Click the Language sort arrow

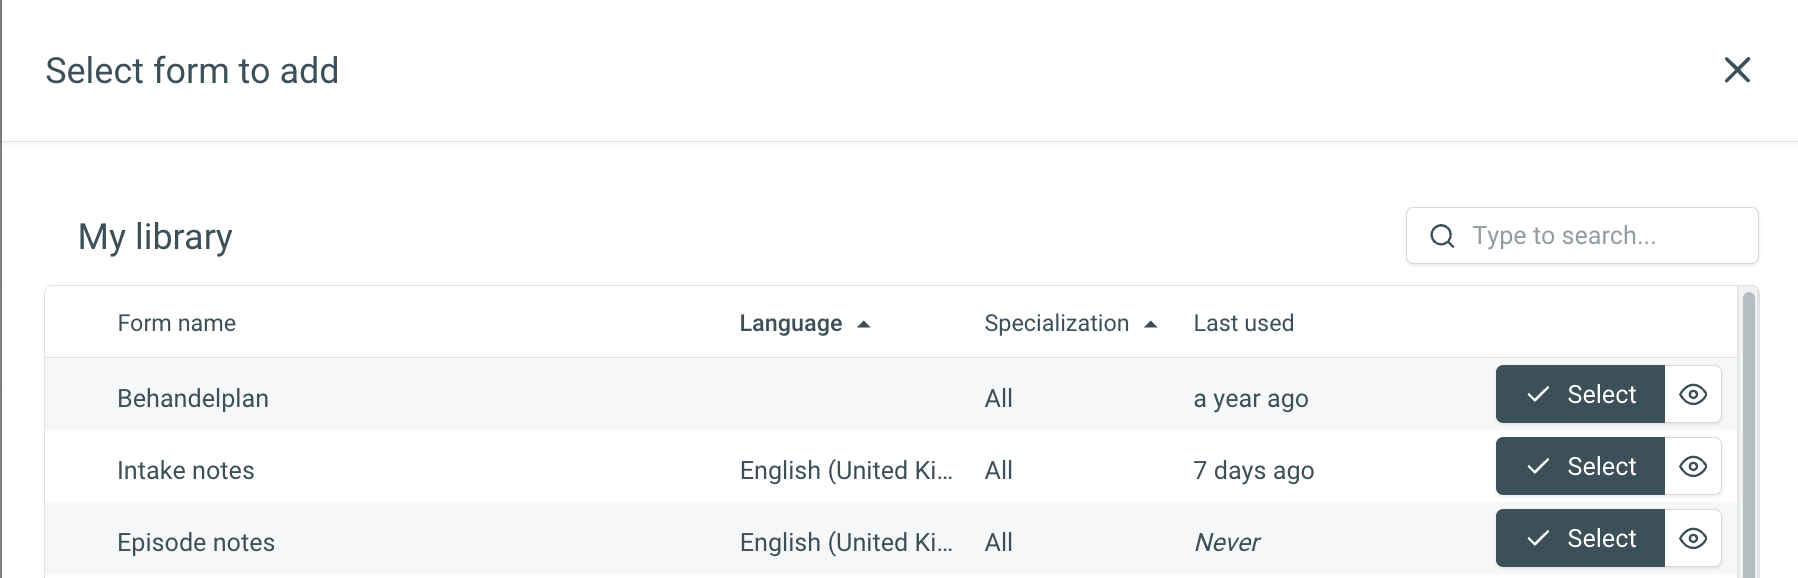click(x=864, y=324)
